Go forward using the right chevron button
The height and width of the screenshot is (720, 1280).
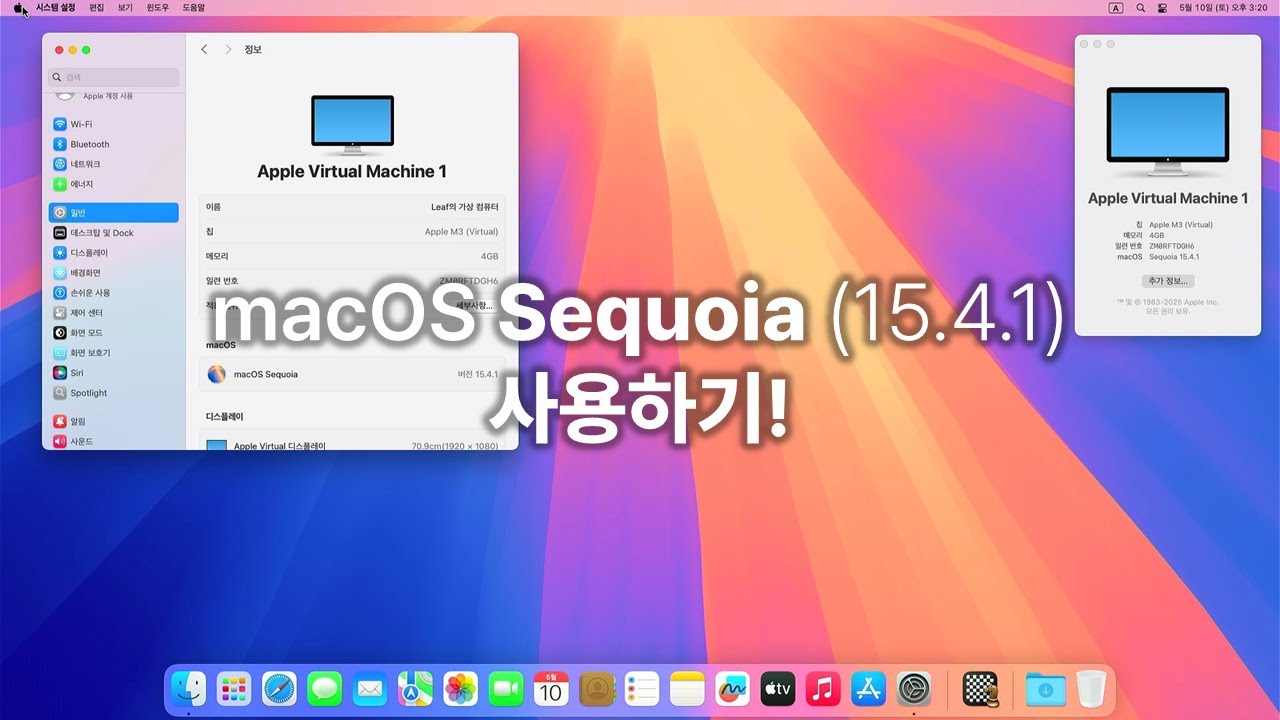coord(228,49)
